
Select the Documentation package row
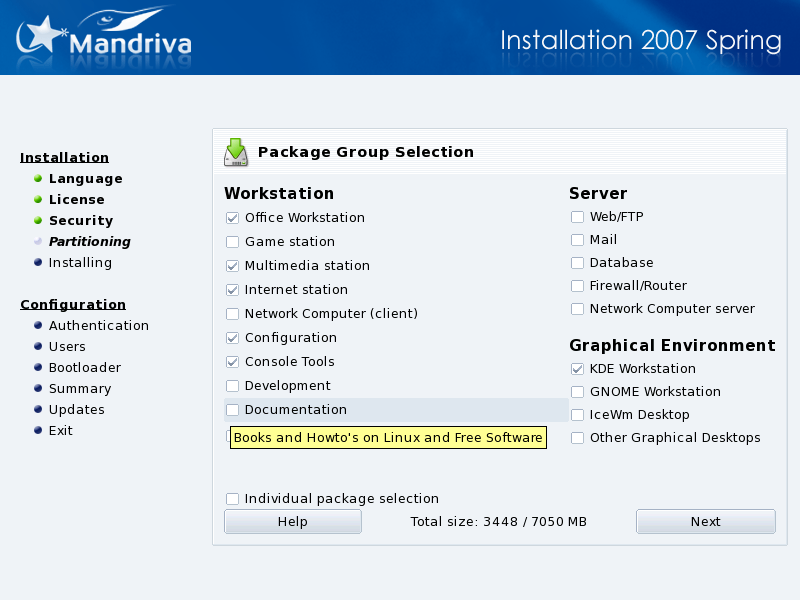[296, 410]
